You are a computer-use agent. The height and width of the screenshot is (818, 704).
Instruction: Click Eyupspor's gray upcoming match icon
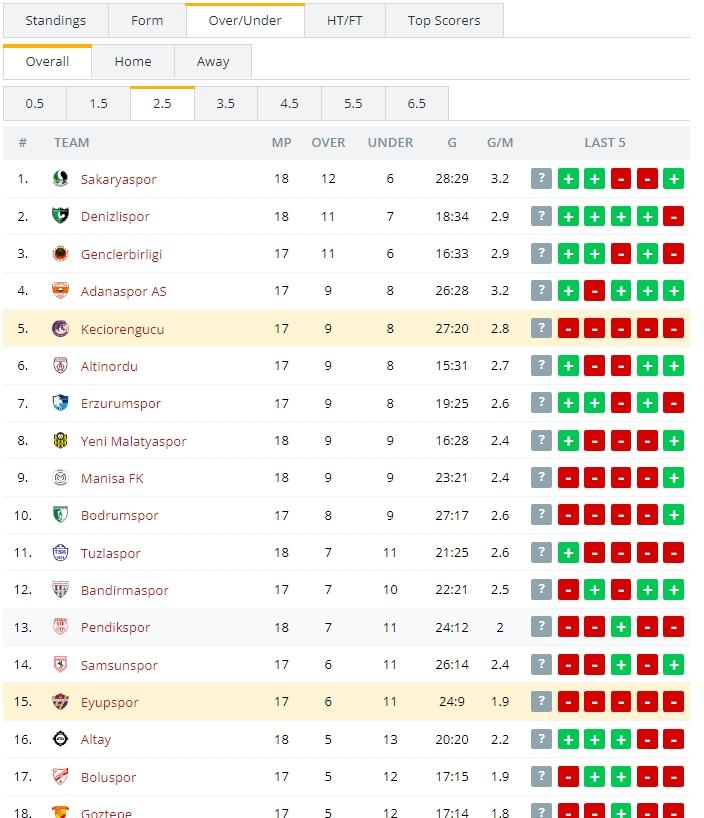(541, 702)
